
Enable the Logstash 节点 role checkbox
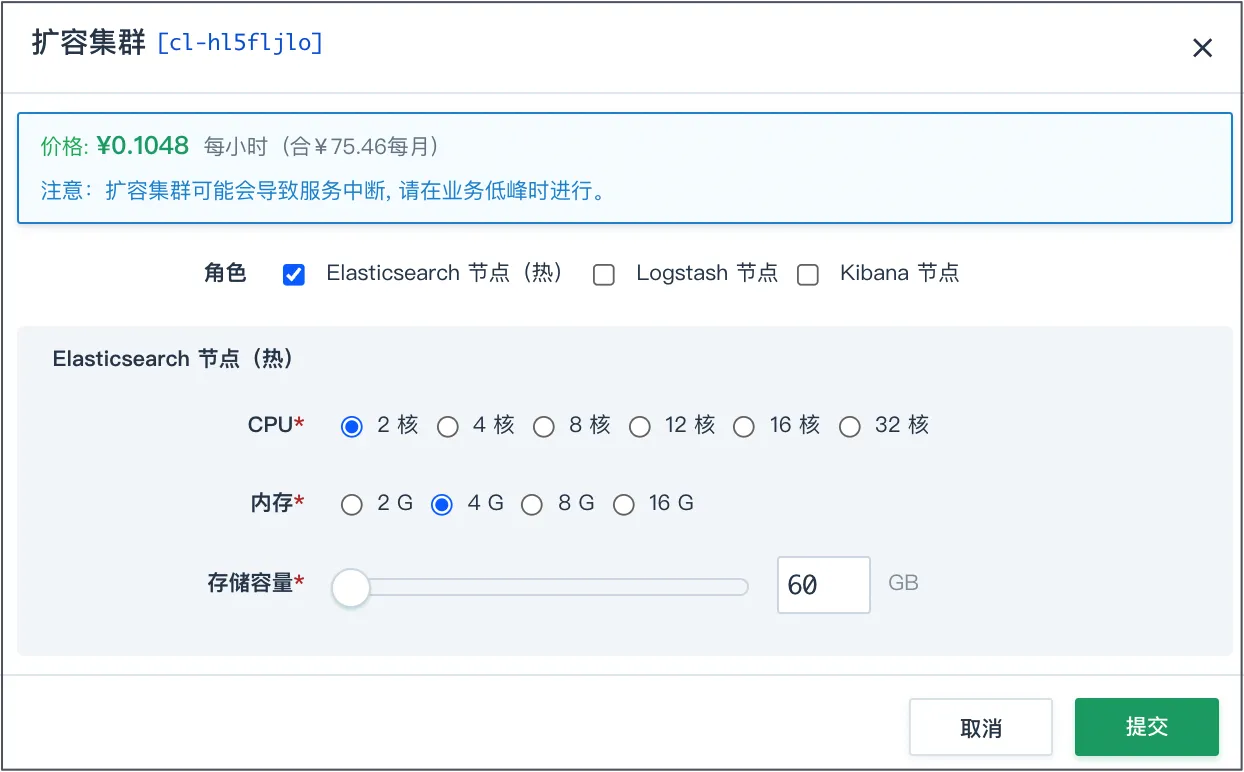[x=604, y=275]
